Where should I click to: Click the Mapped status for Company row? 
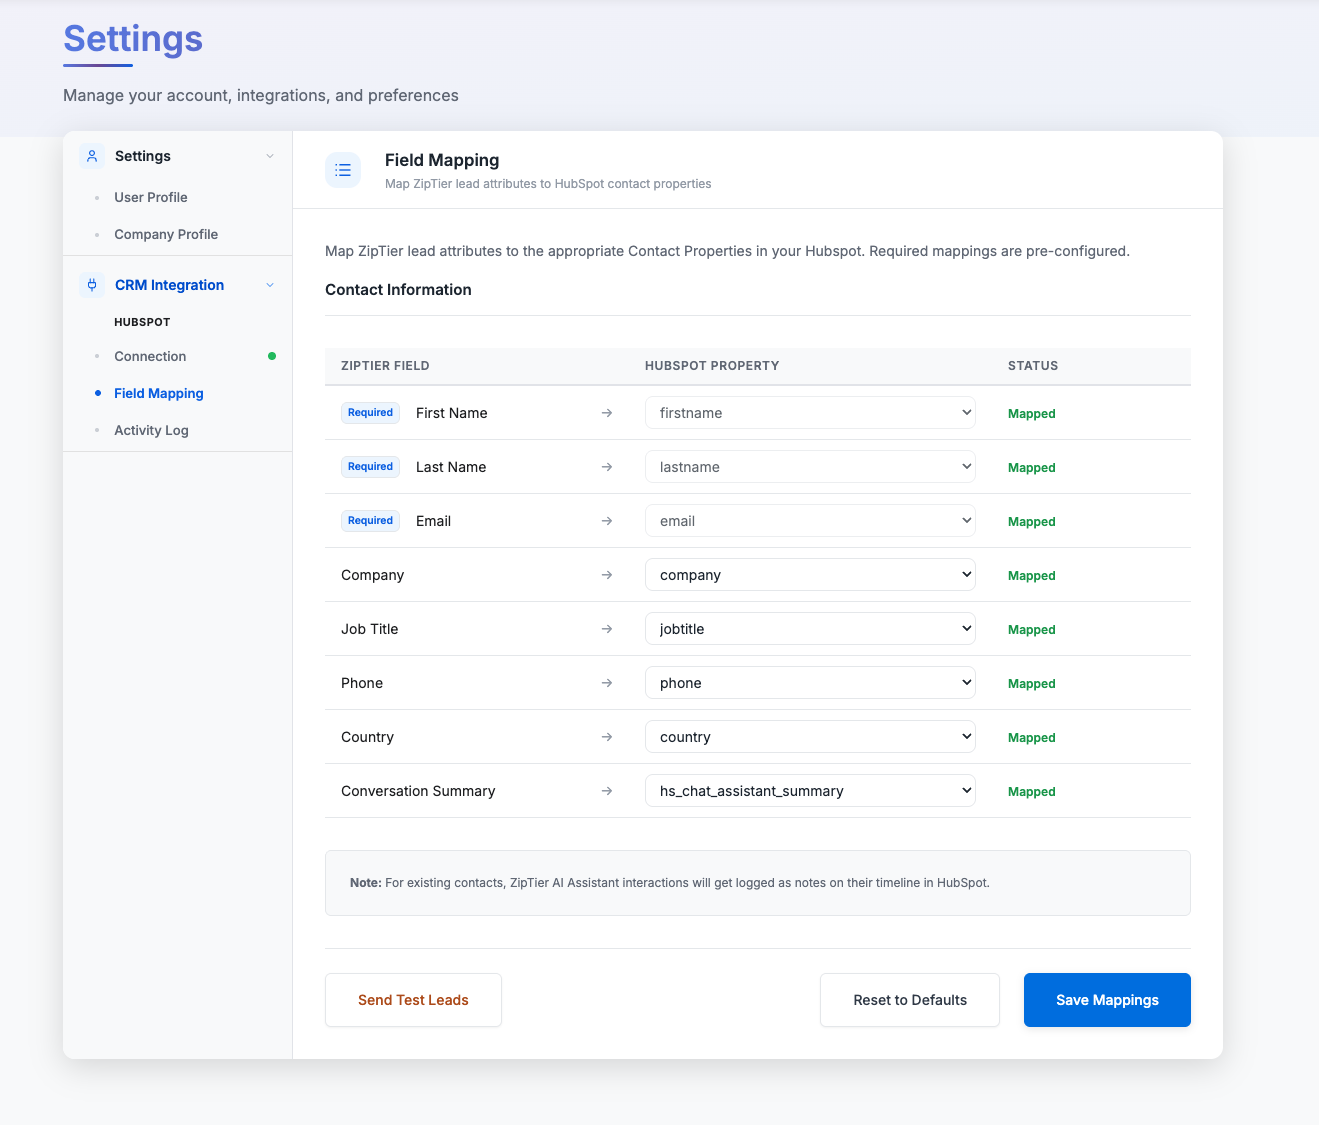1032,576
